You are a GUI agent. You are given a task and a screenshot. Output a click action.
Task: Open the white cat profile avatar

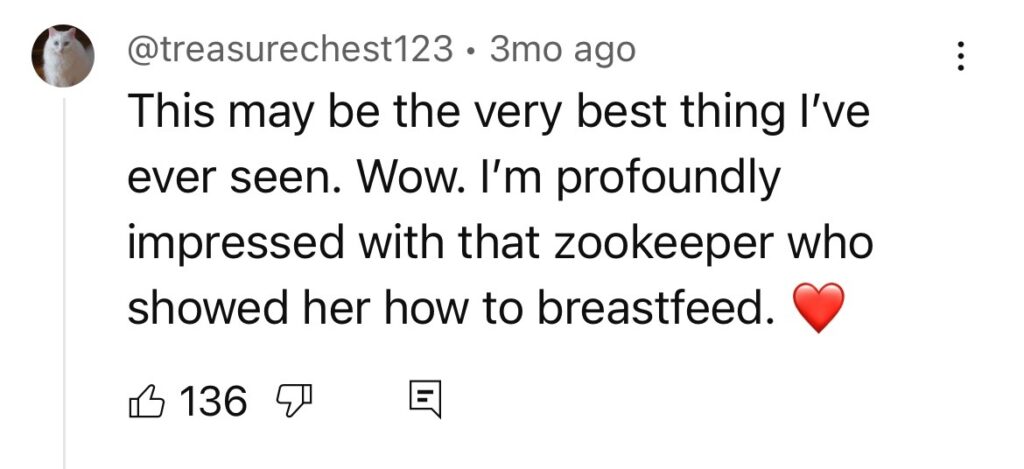(65, 56)
